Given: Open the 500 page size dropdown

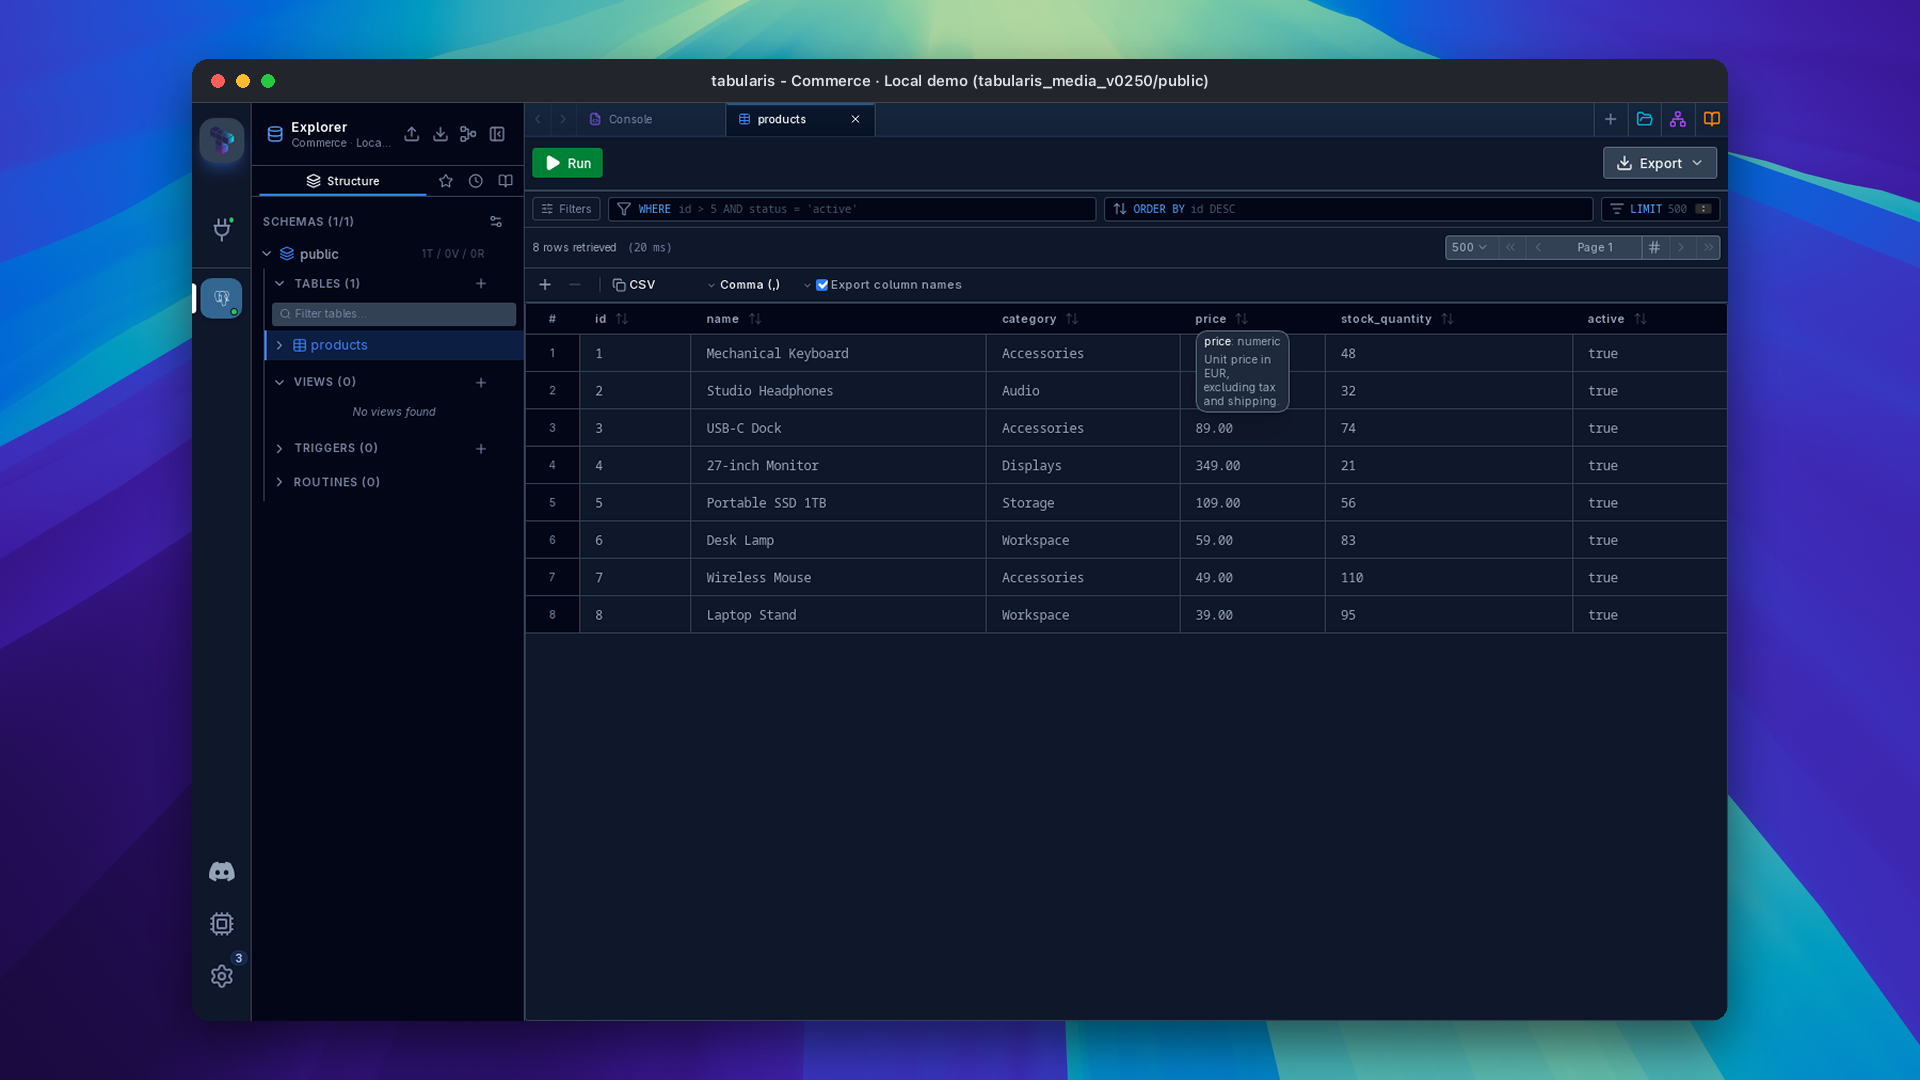Looking at the screenshot, I should 1470,247.
